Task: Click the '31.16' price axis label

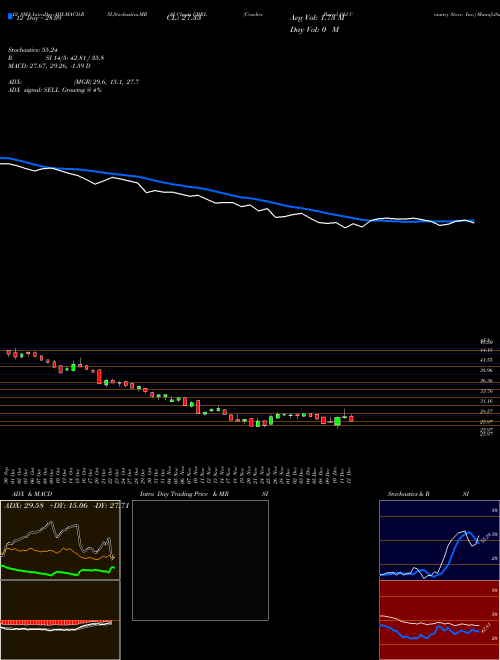Action: (x=487, y=401)
